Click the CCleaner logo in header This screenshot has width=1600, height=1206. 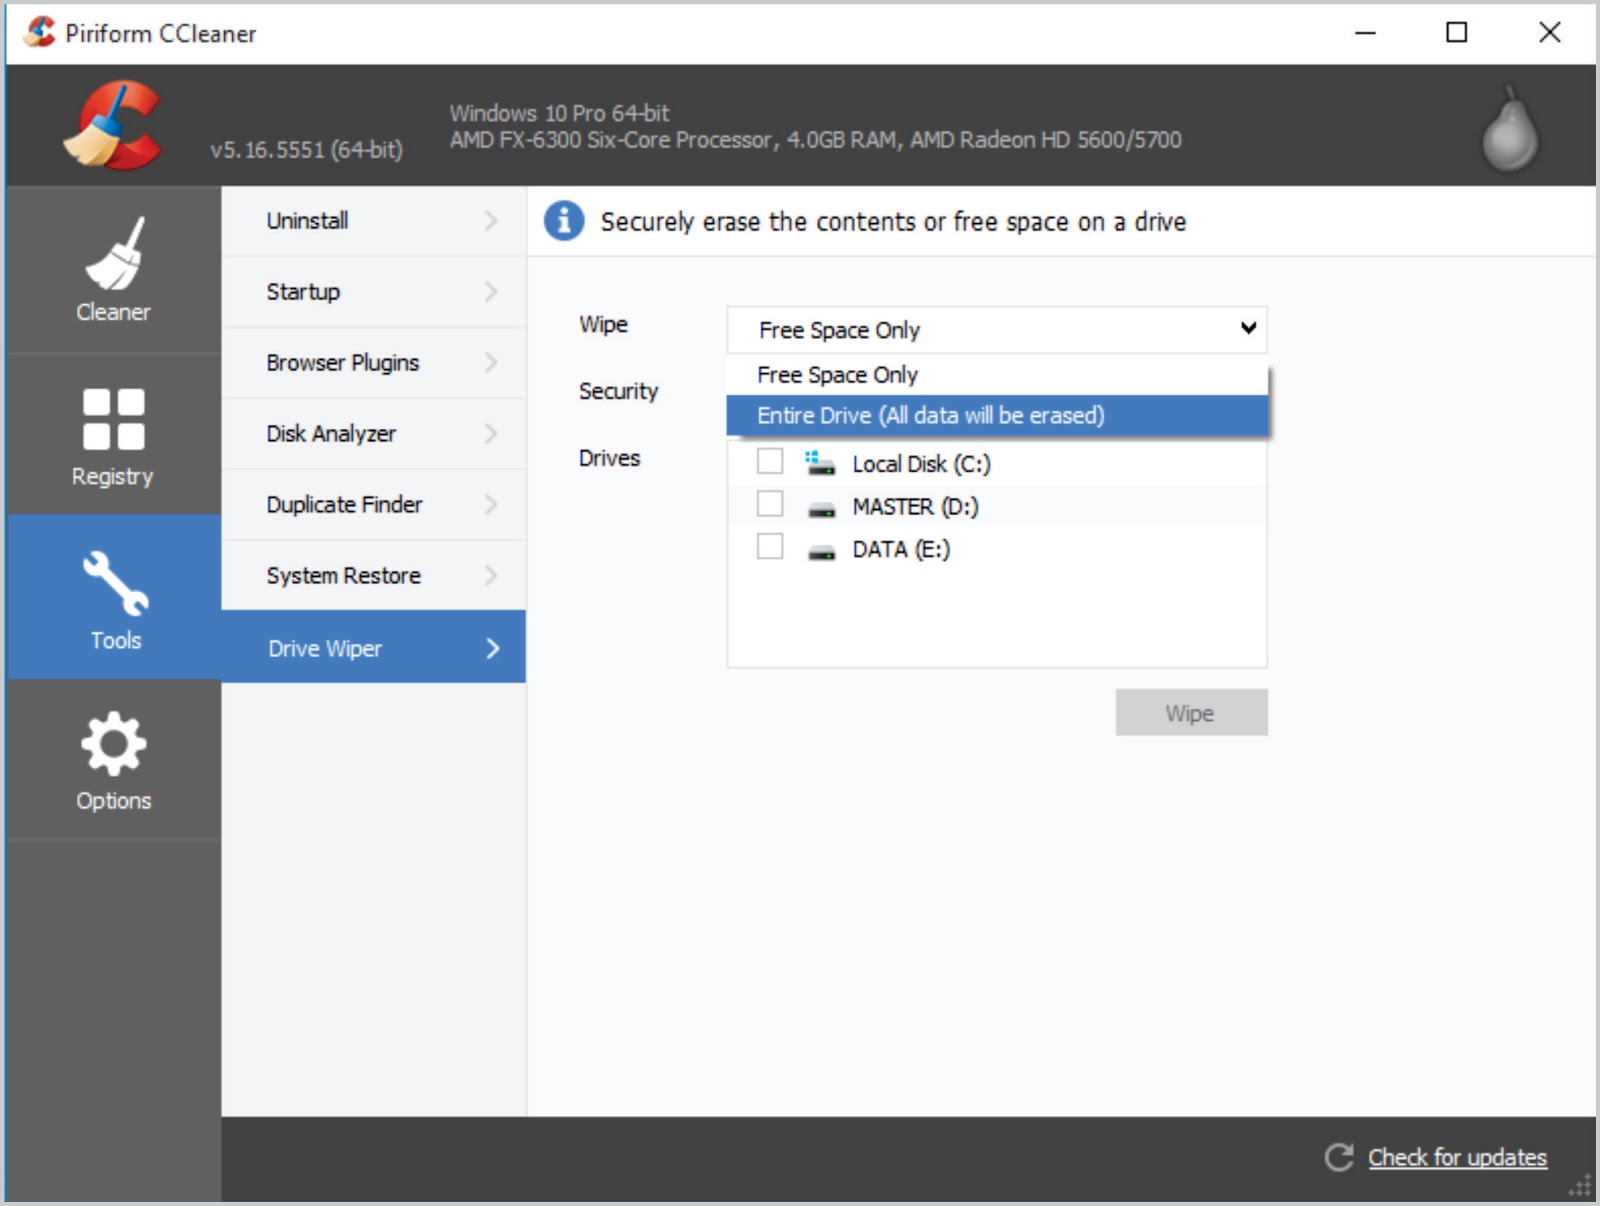pyautogui.click(x=112, y=125)
